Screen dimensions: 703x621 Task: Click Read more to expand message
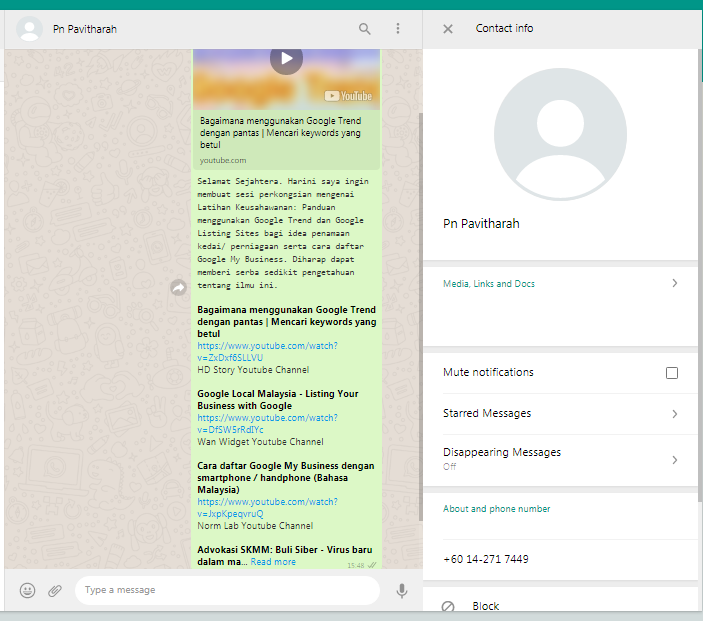(273, 562)
